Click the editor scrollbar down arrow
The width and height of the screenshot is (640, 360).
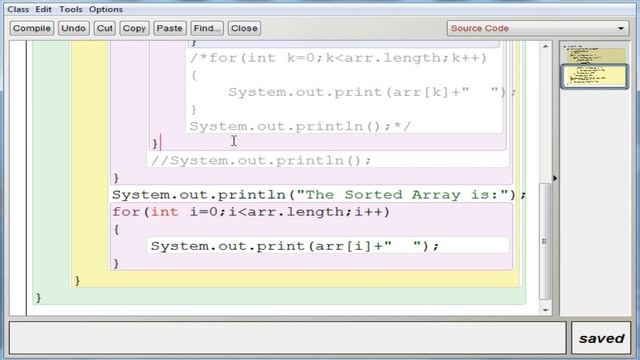545,310
